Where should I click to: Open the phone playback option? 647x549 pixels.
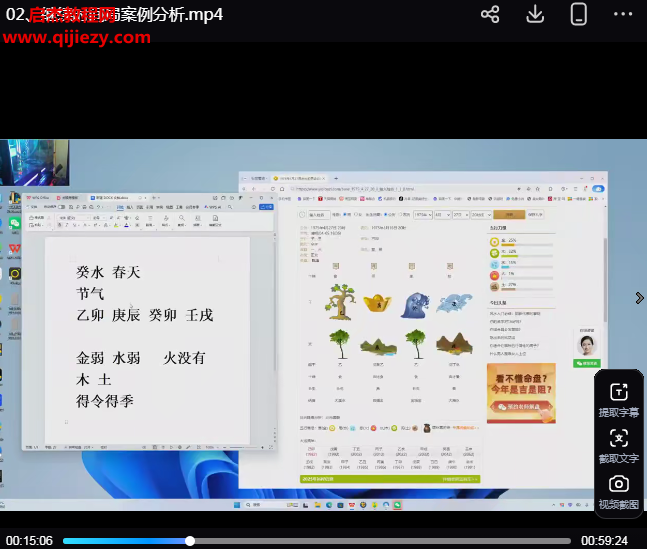[579, 14]
